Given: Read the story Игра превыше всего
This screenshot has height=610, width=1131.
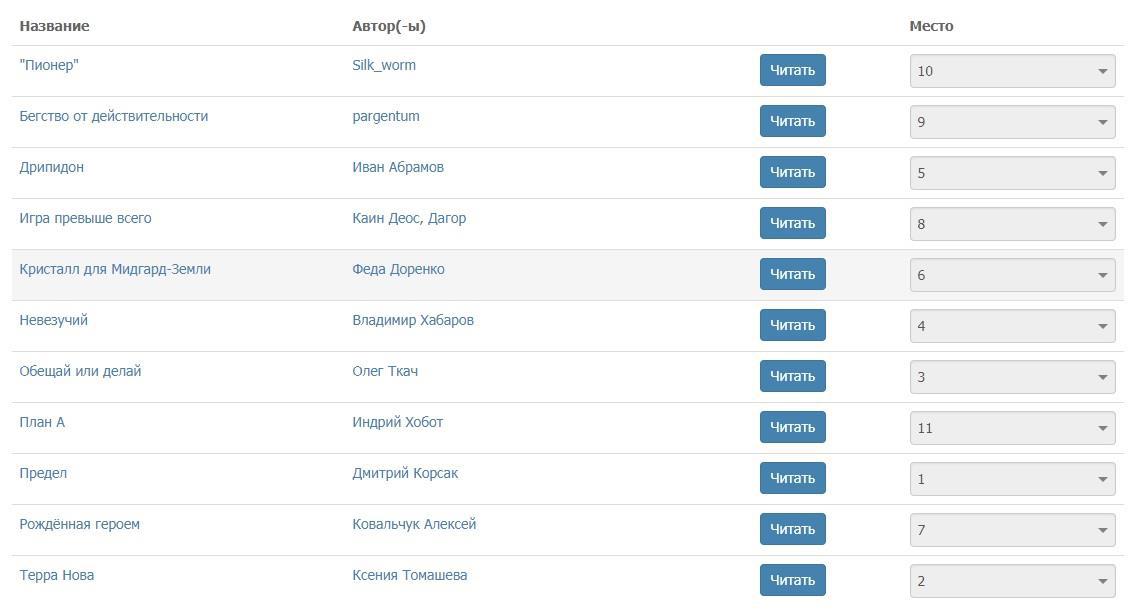Looking at the screenshot, I should point(792,223).
